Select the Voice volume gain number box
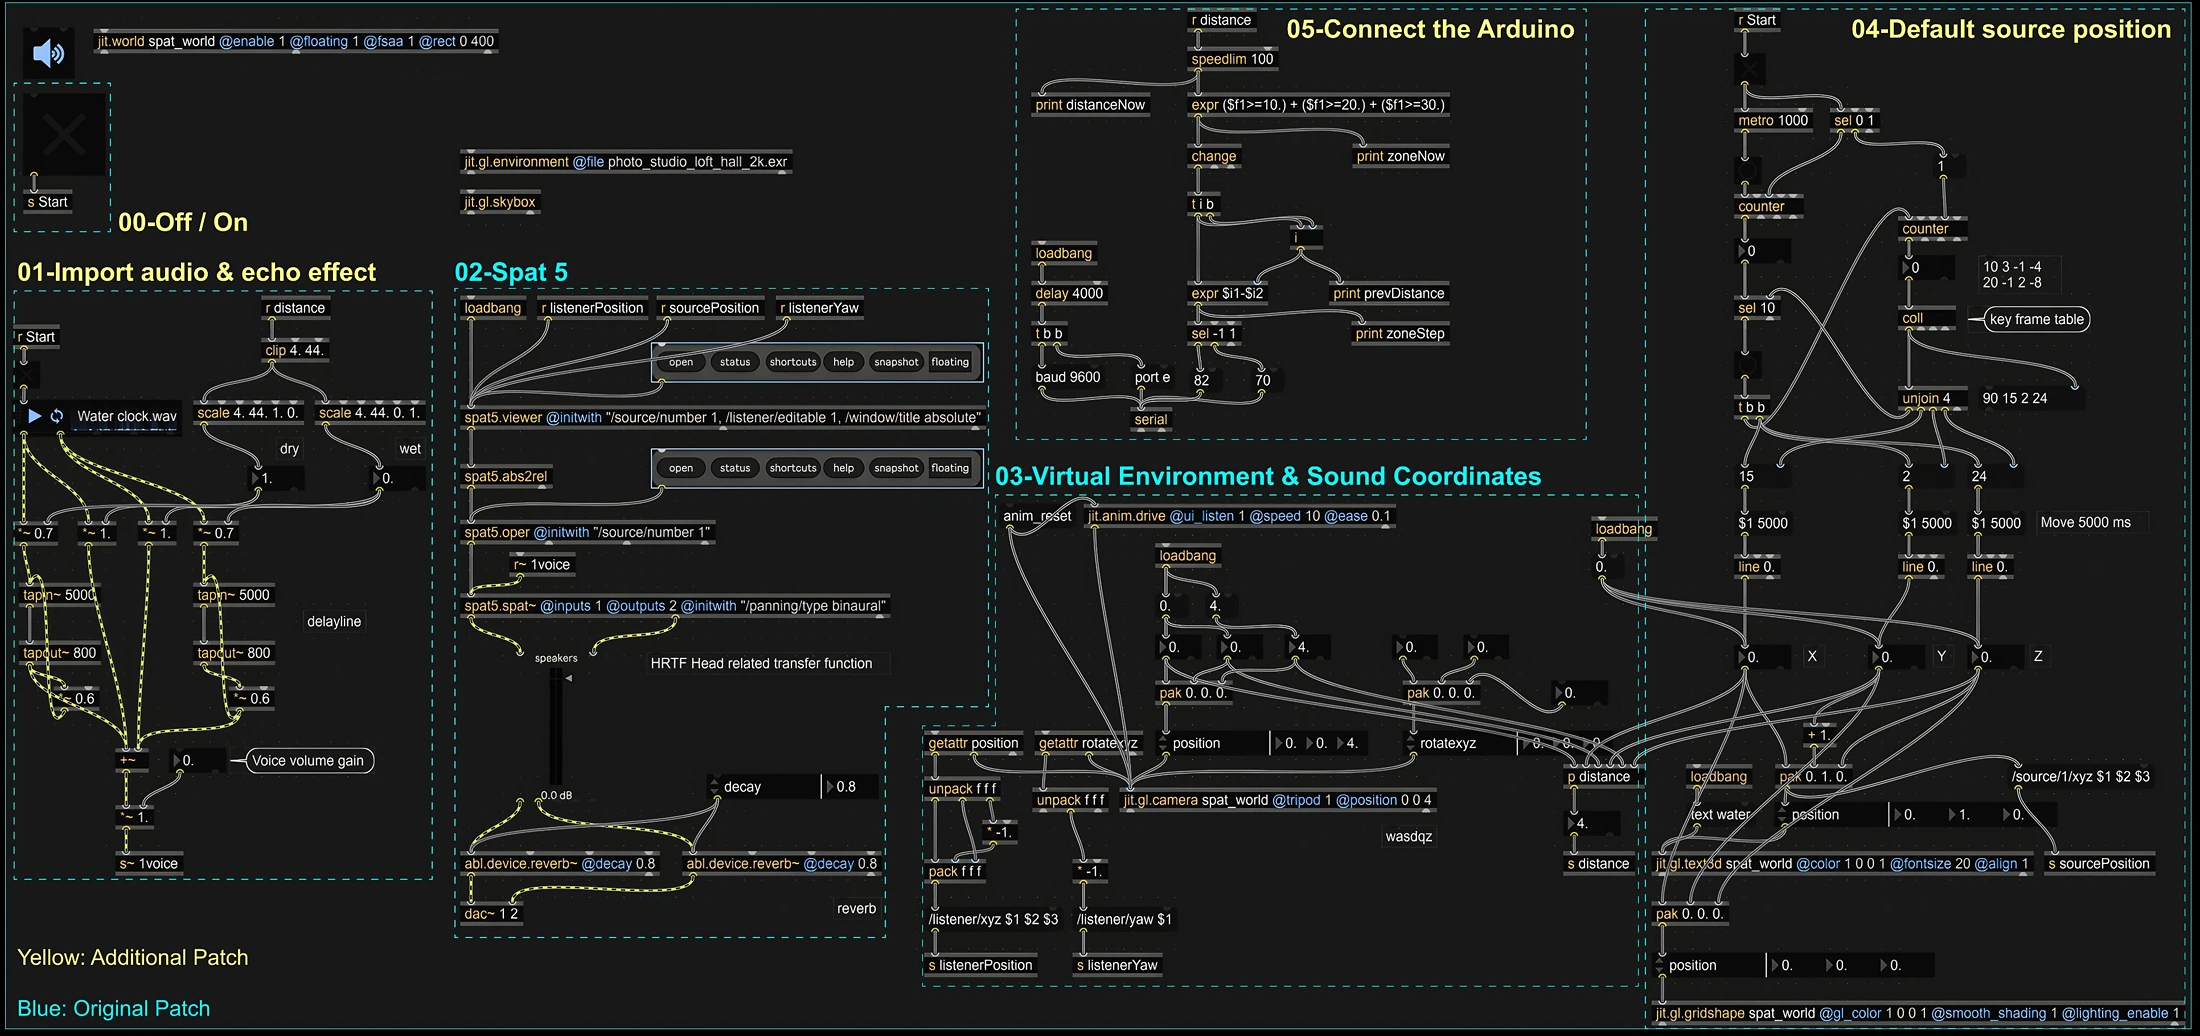Screen dimensions: 2200x1036 198,761
